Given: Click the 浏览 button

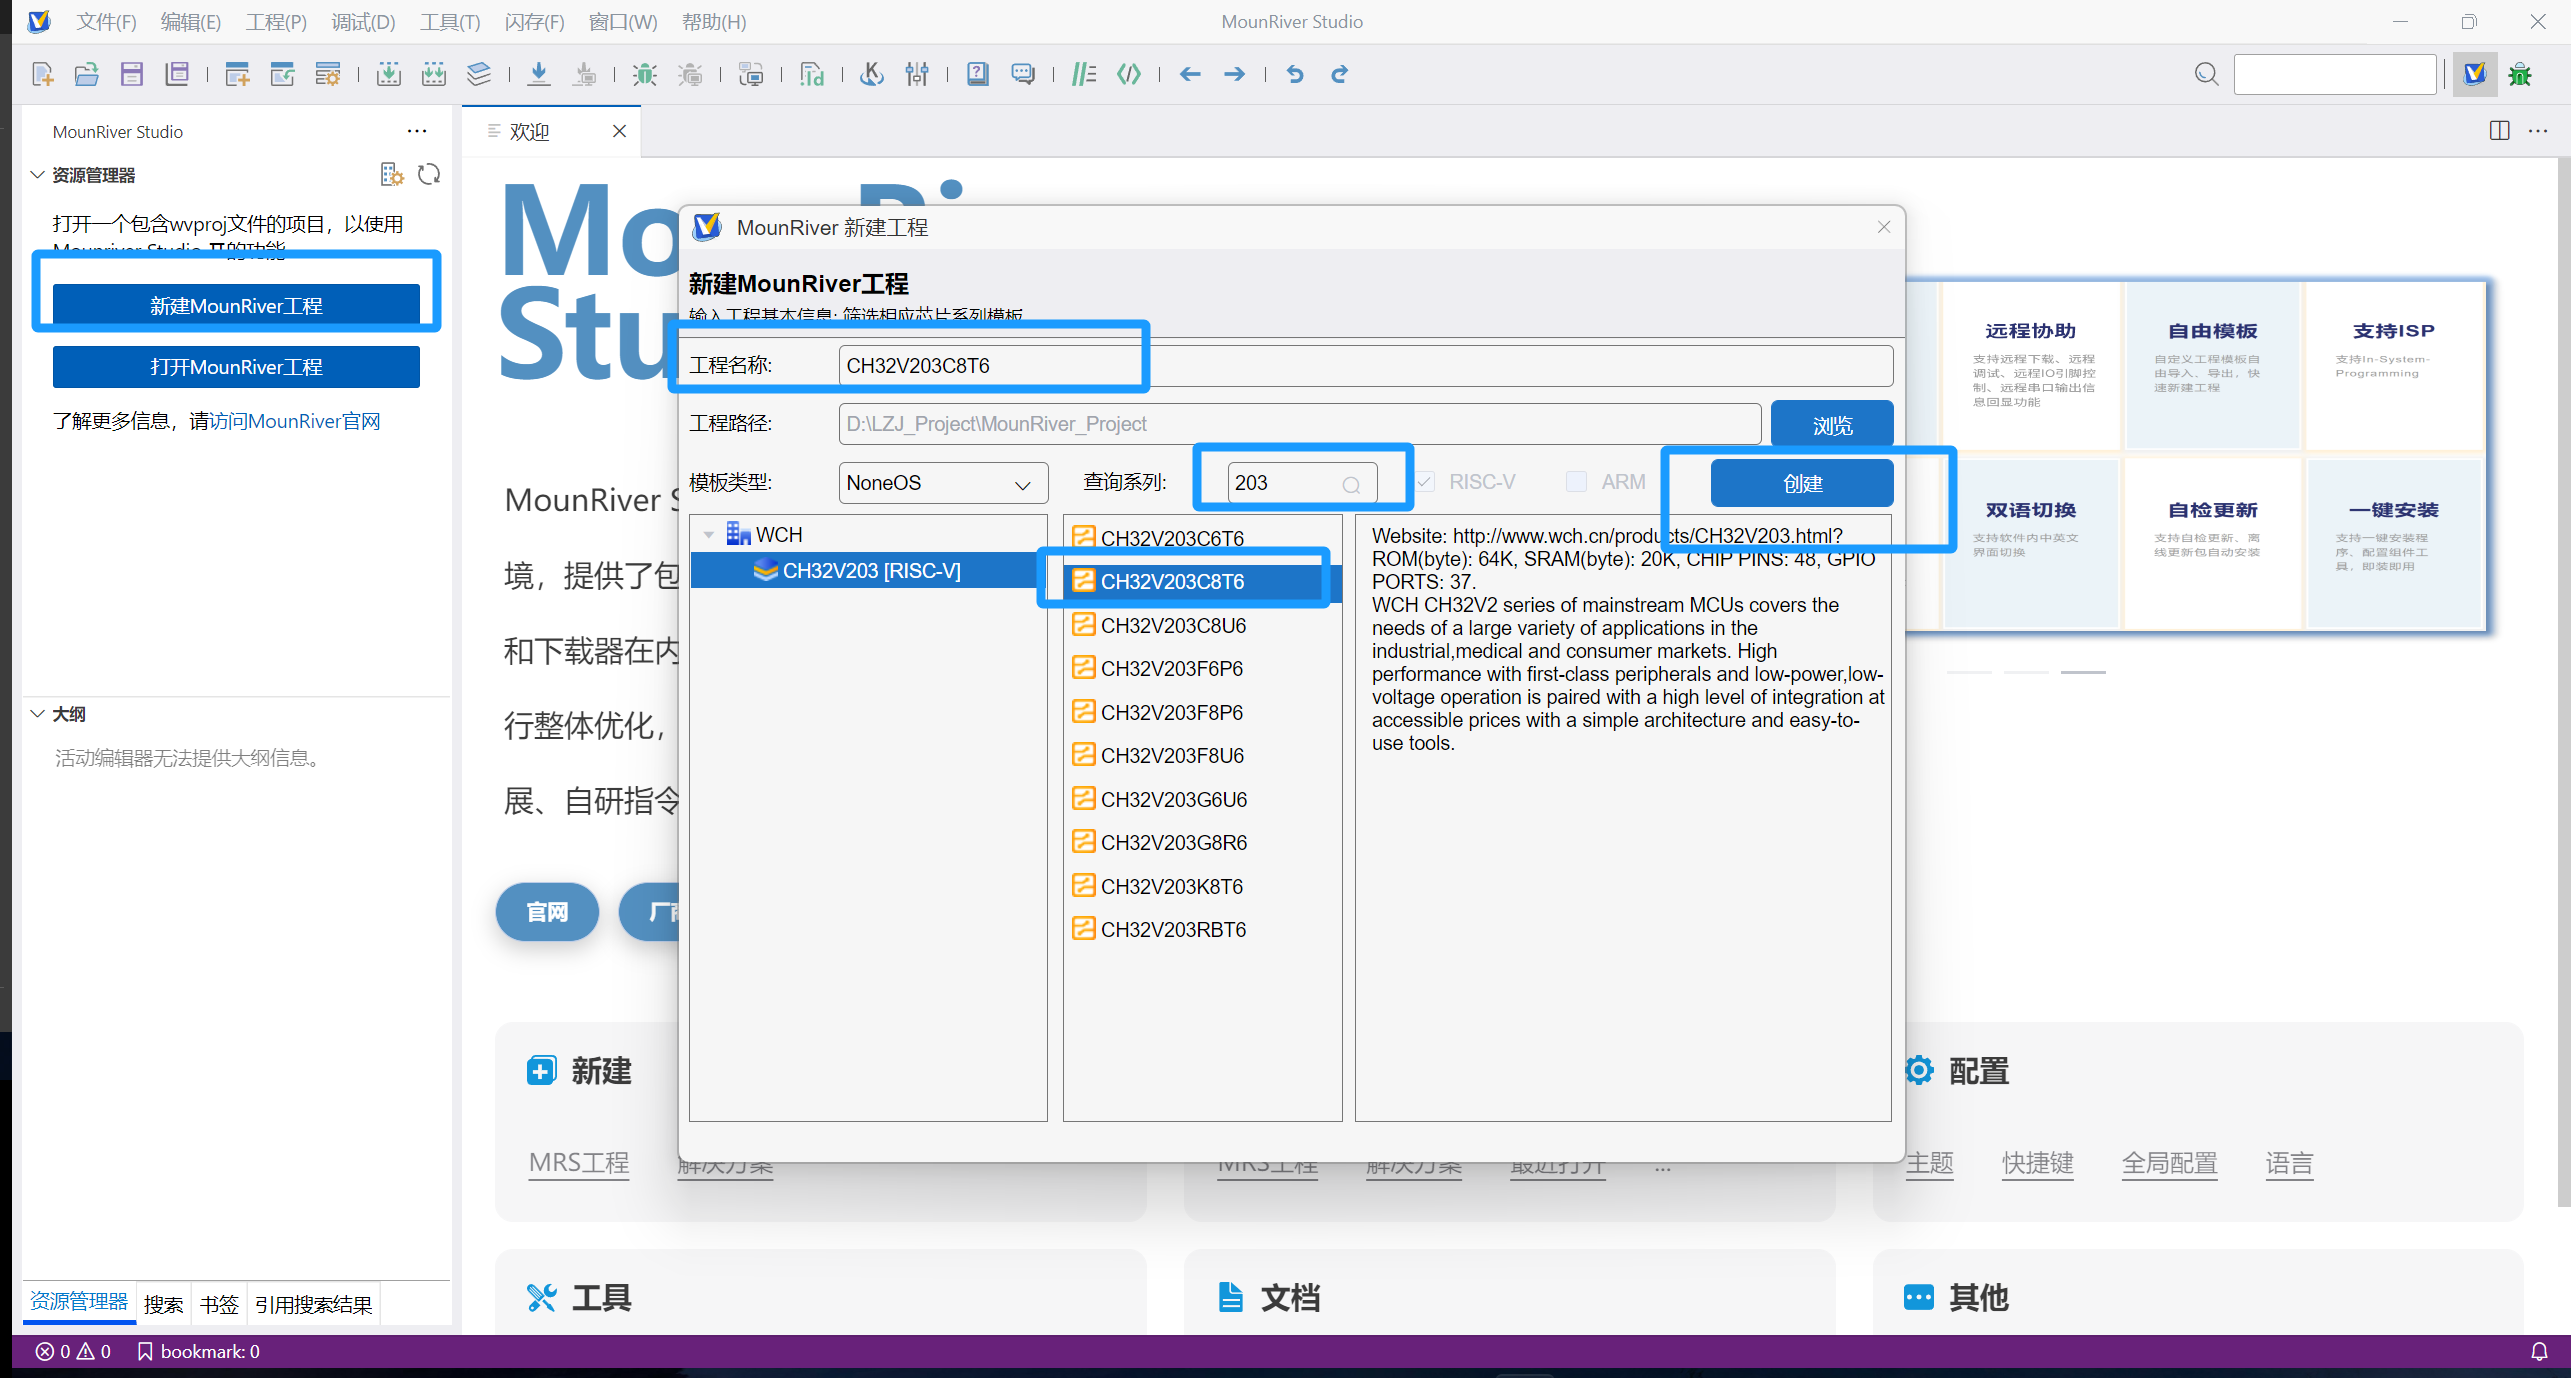Looking at the screenshot, I should 1832,424.
